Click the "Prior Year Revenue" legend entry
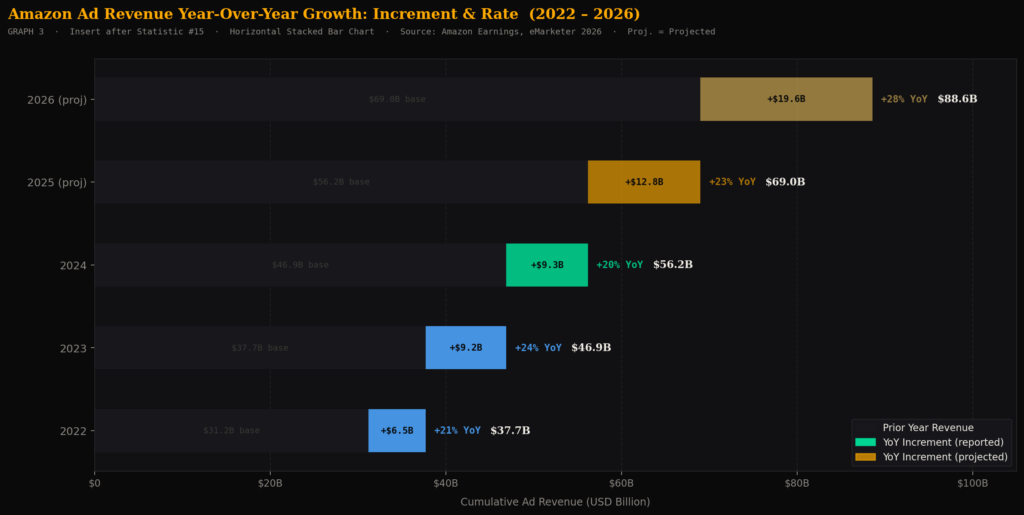This screenshot has height=515, width=1024. (928, 428)
